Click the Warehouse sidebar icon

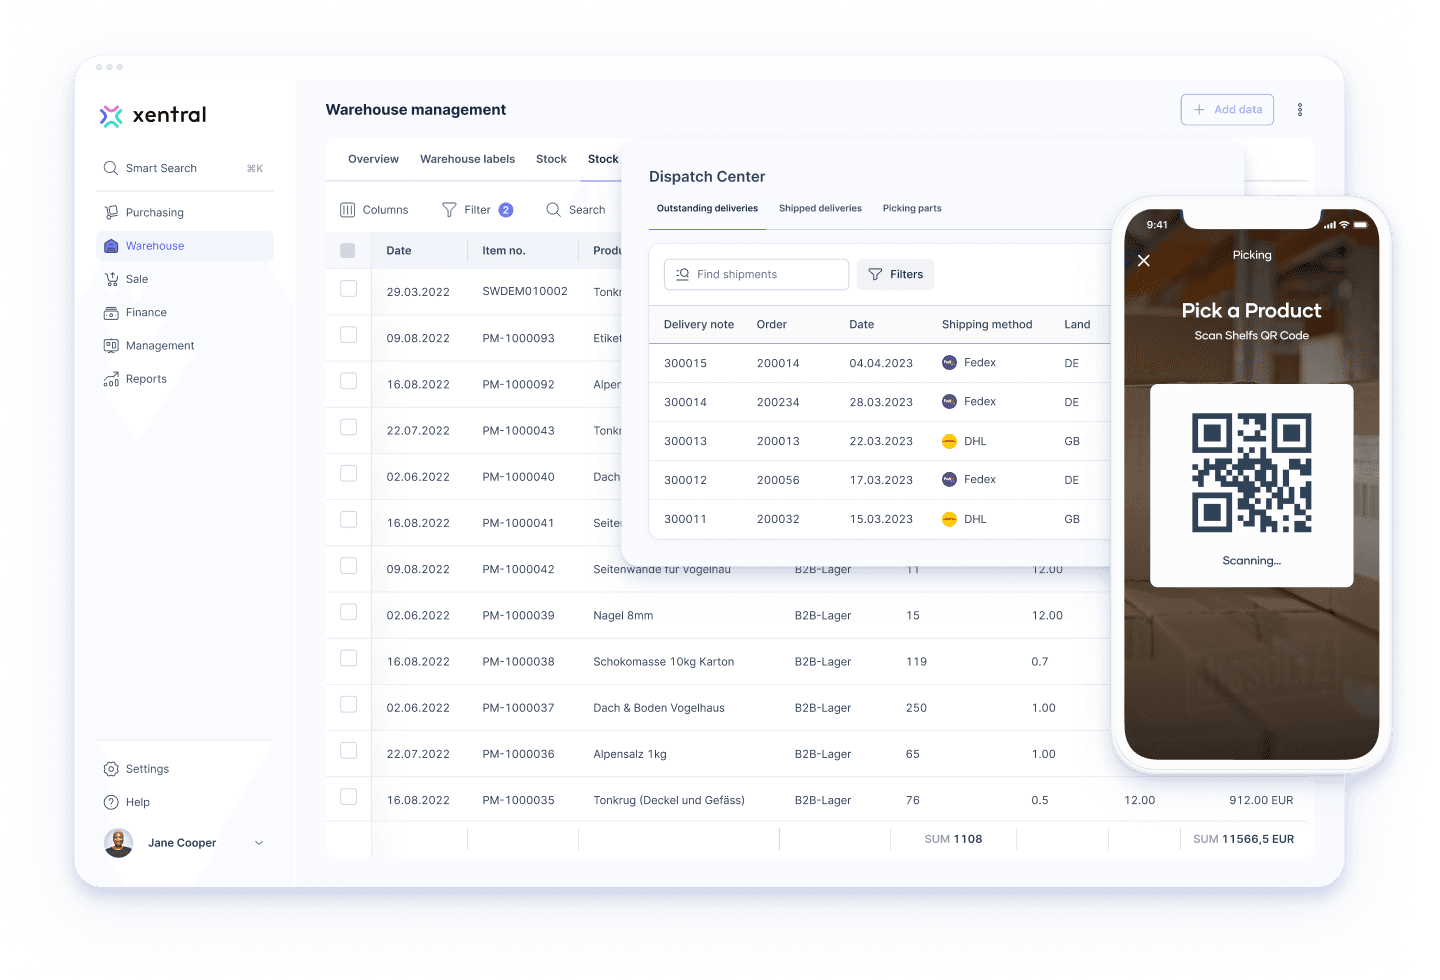click(x=111, y=246)
